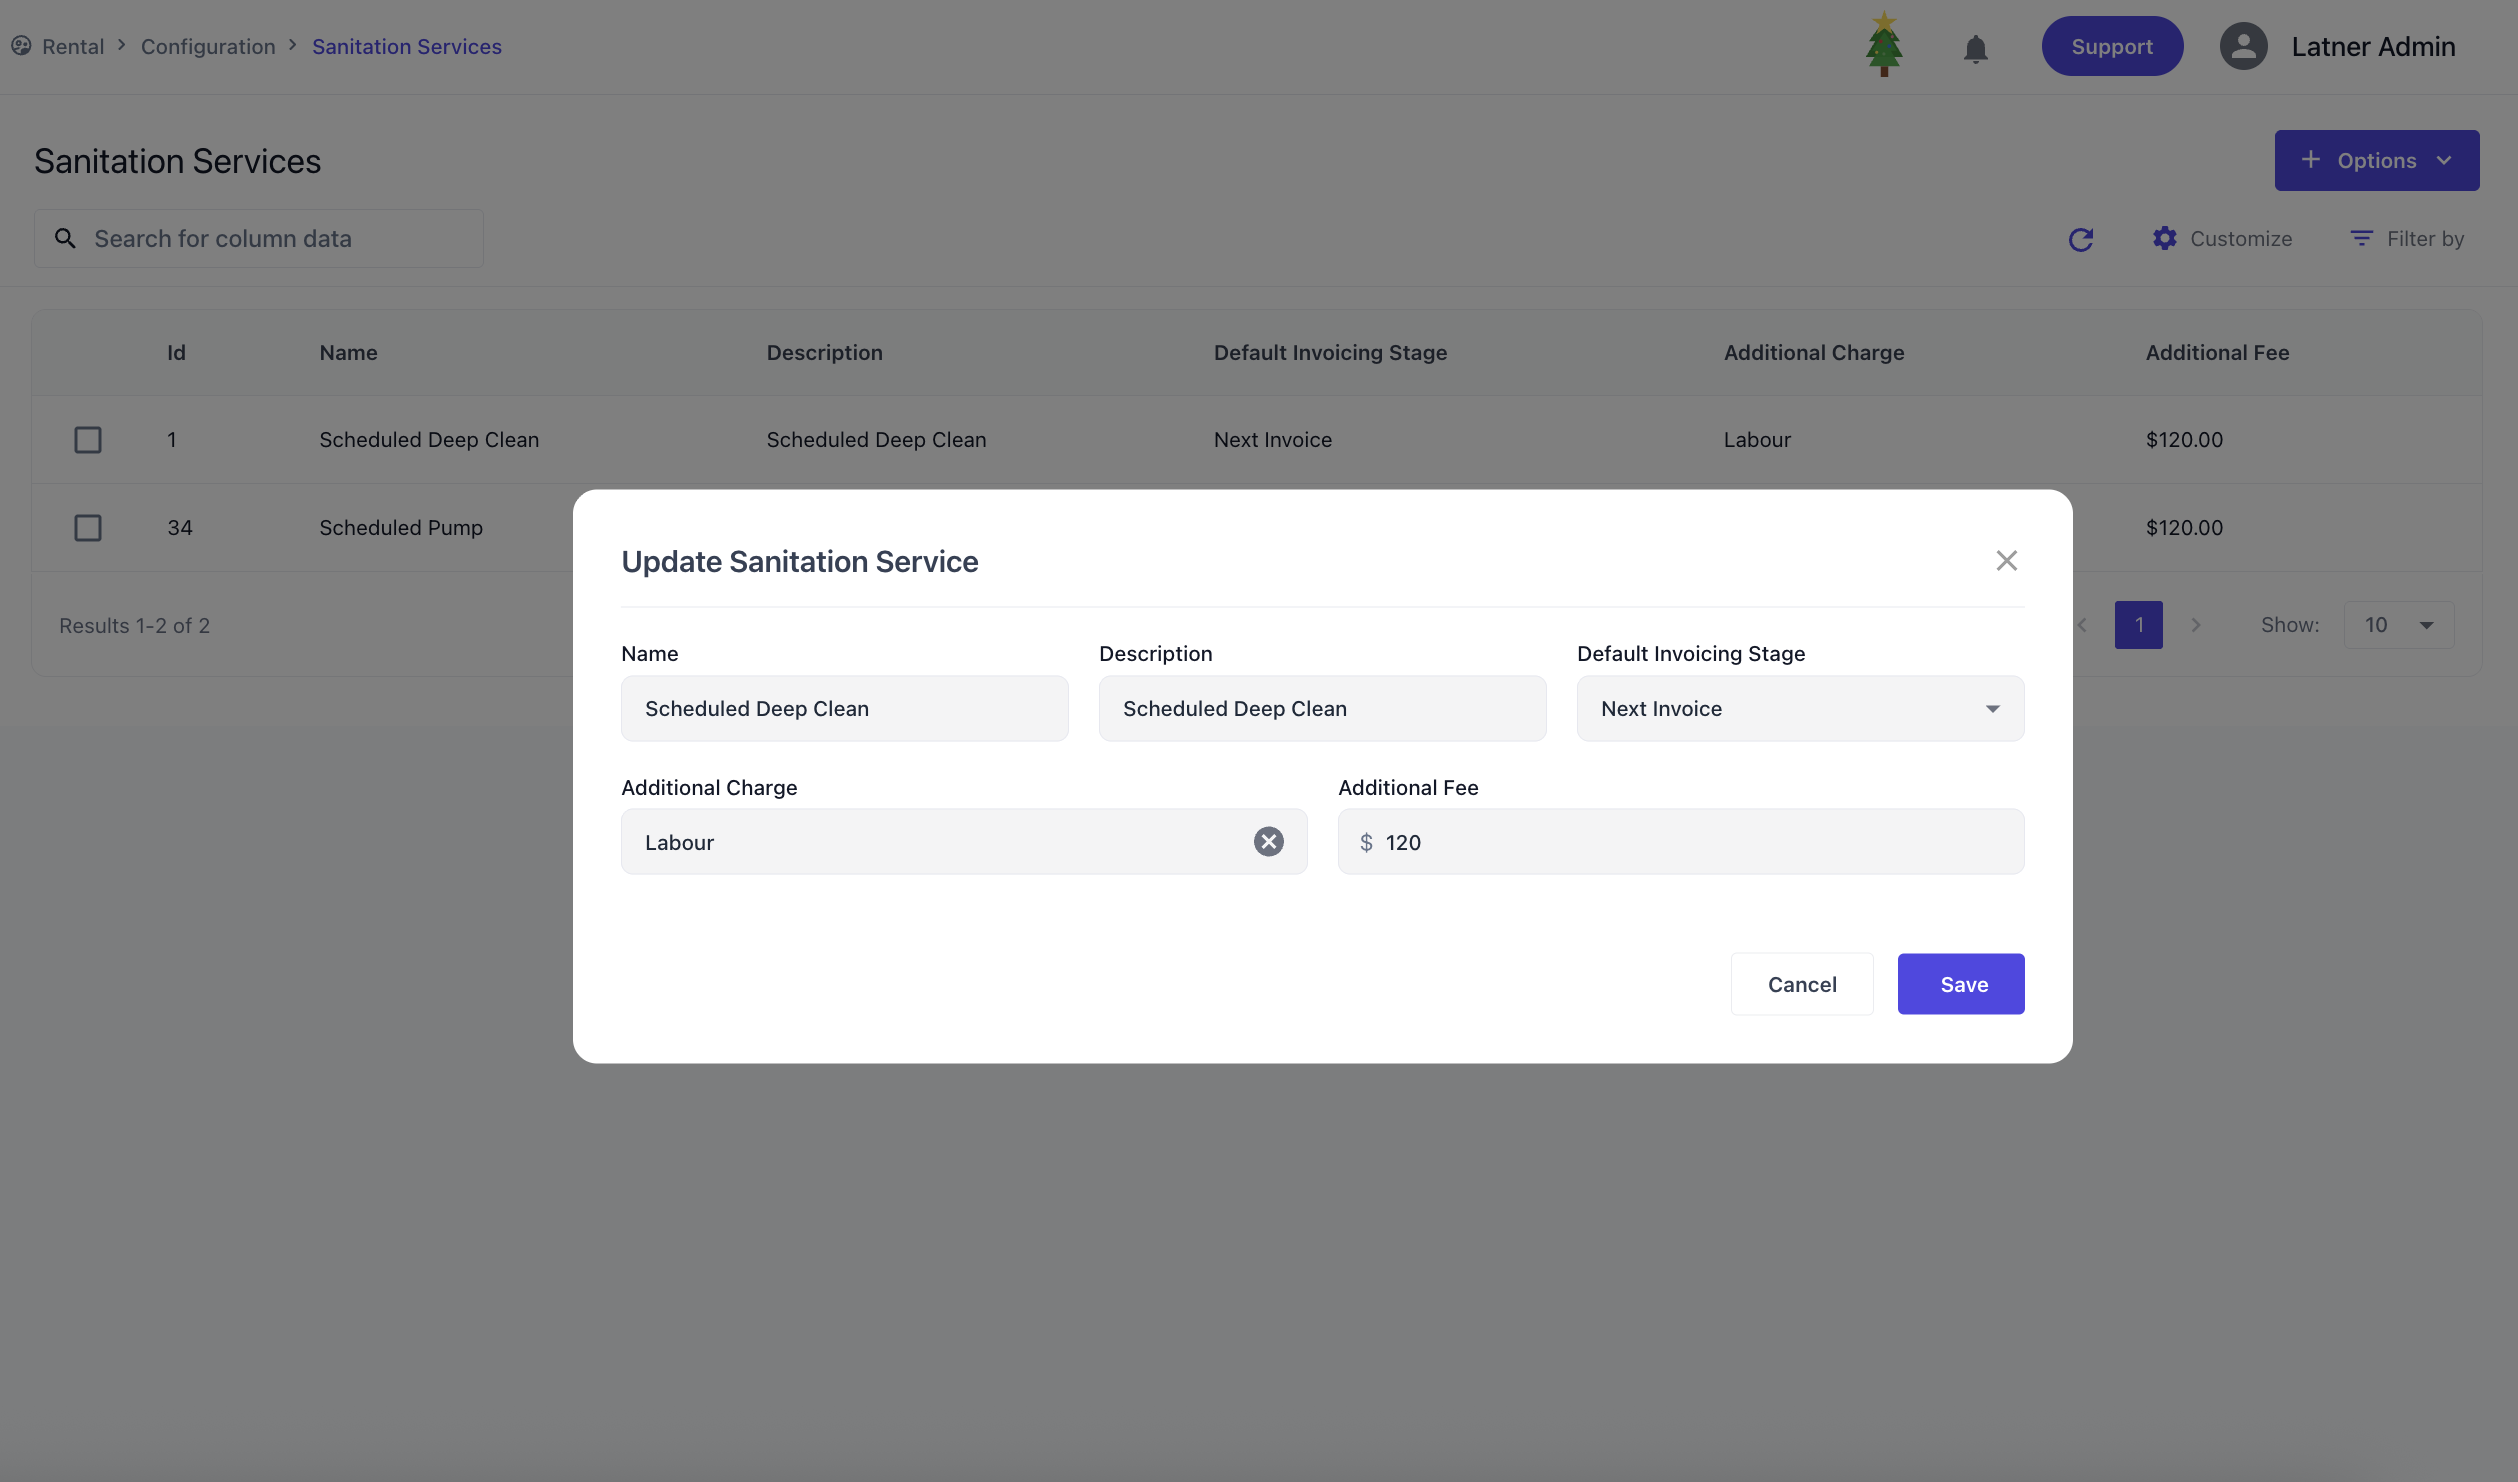This screenshot has width=2518, height=1482.
Task: Click the Filter by icon
Action: pyautogui.click(x=2361, y=239)
